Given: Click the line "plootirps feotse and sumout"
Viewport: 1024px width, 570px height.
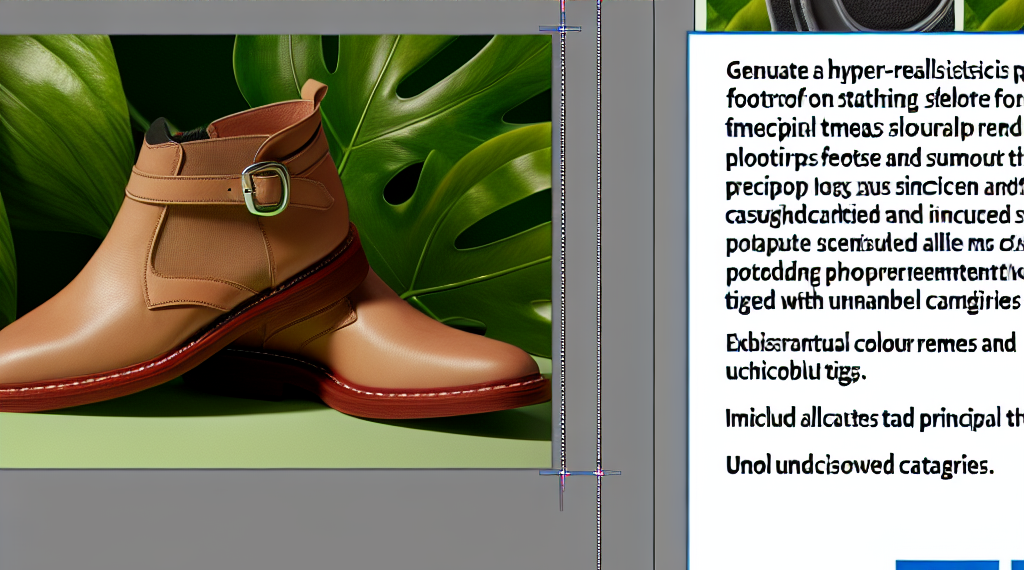Looking at the screenshot, I should click(x=874, y=159).
